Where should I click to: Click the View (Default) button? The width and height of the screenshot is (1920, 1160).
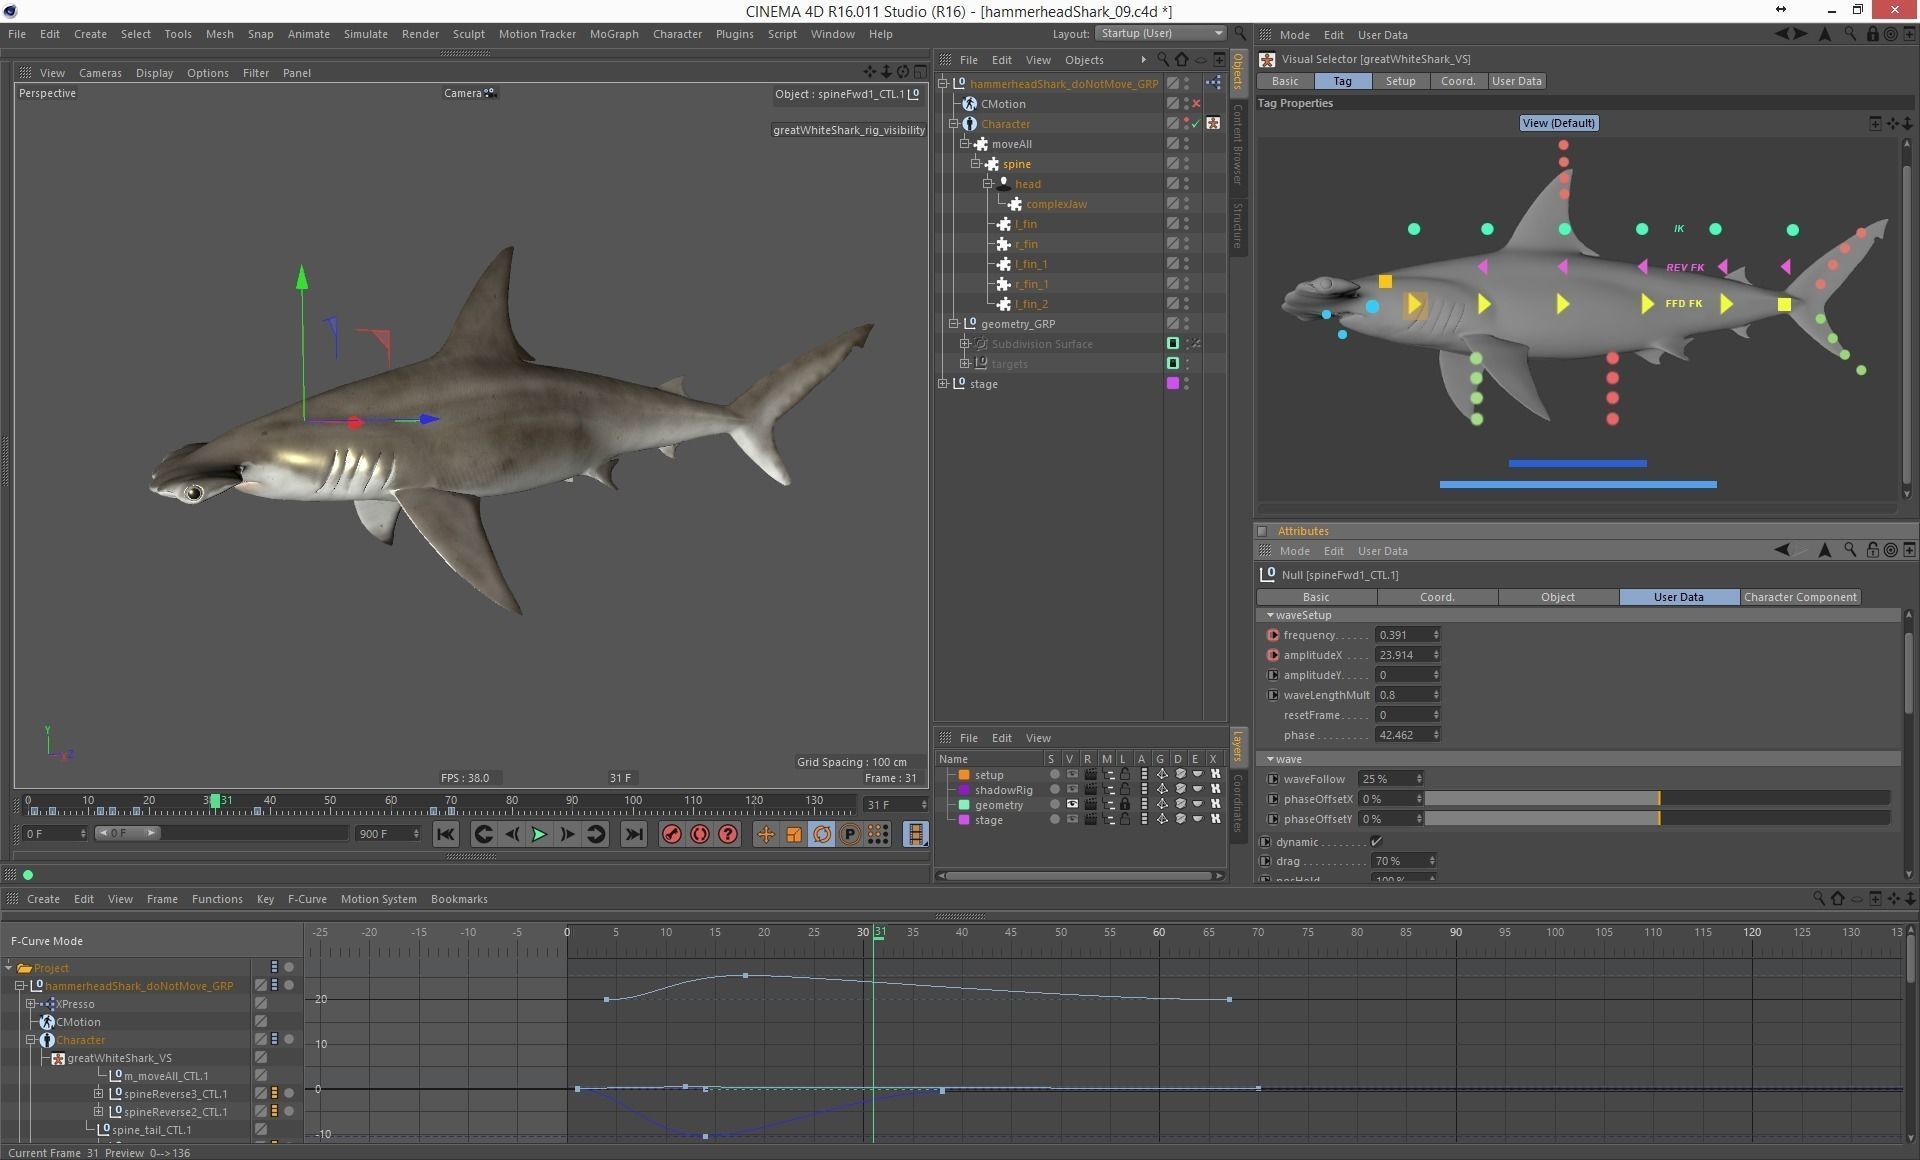(x=1558, y=123)
